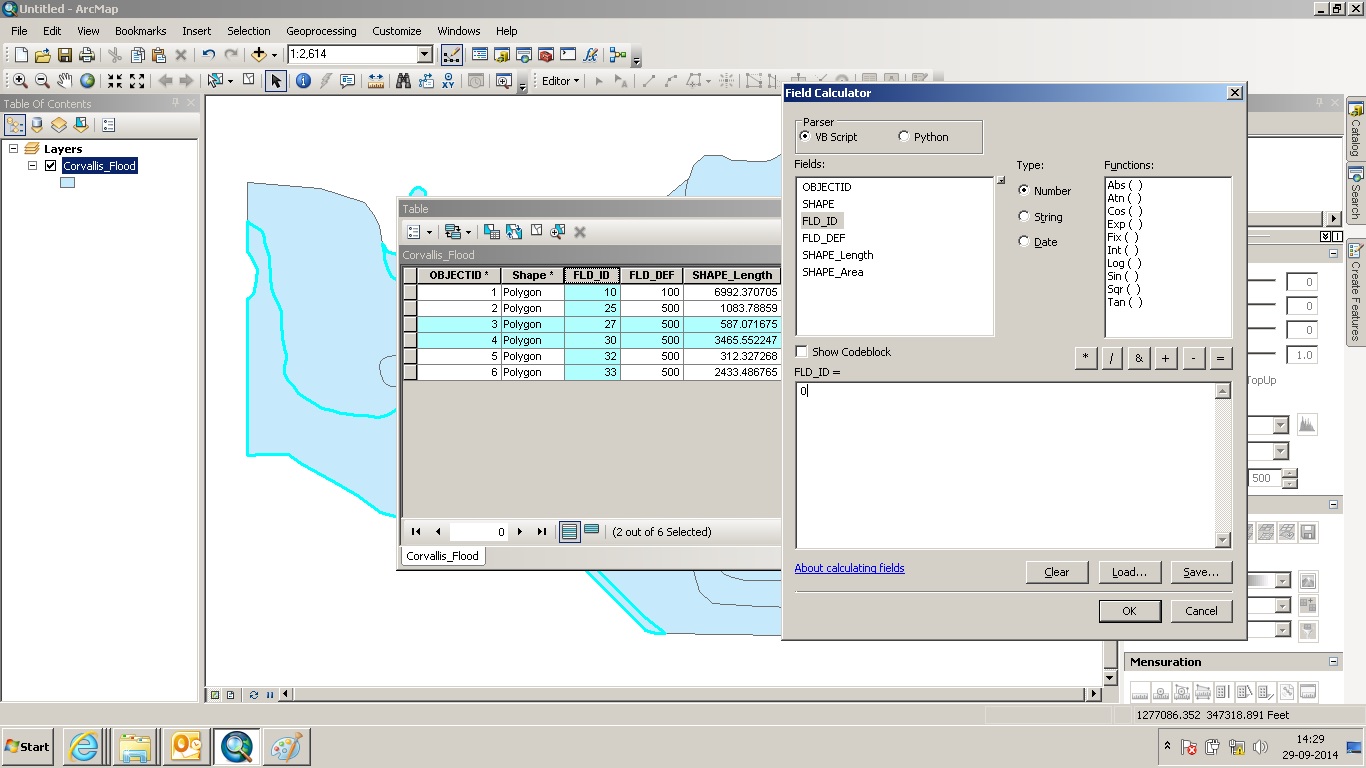Enable the Show Codeblock checkbox
The height and width of the screenshot is (768, 1366).
801,352
